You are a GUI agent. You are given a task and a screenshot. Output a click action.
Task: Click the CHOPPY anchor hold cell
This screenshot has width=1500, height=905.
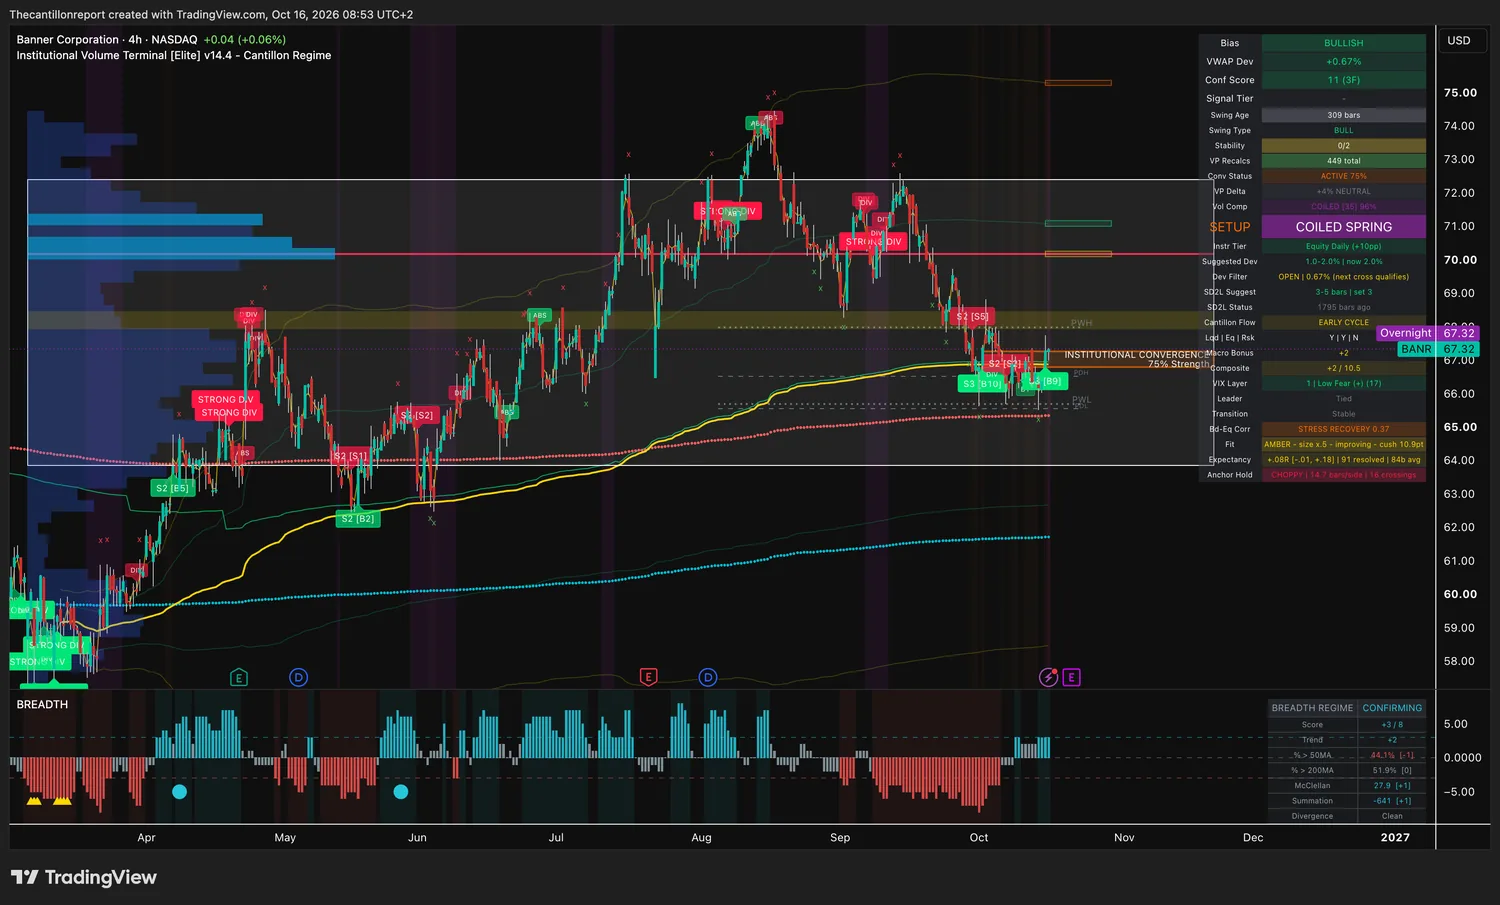(x=1344, y=475)
